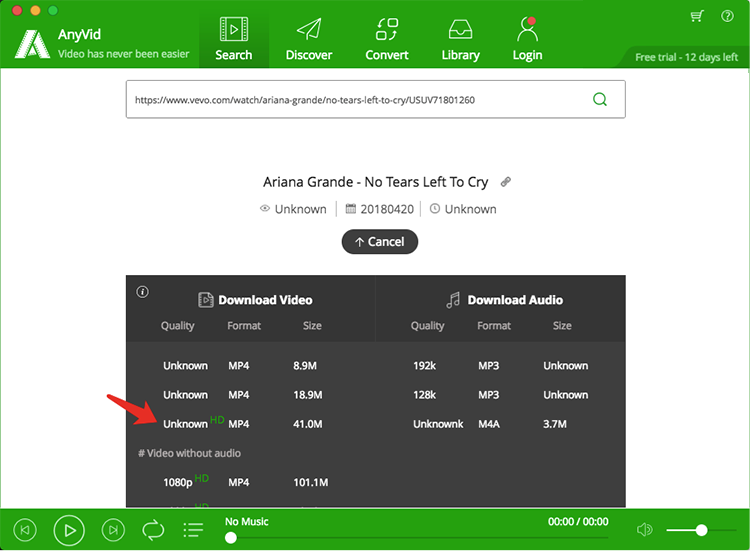Switch to the Discover tab

point(309,39)
